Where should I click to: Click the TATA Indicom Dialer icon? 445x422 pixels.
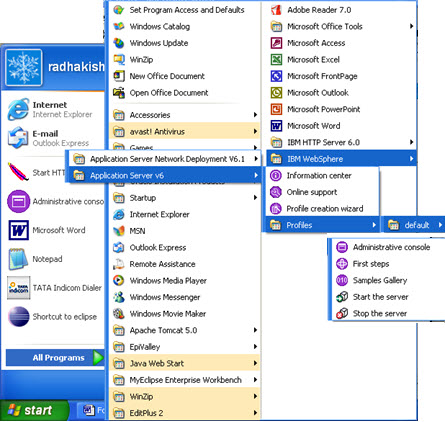point(19,288)
